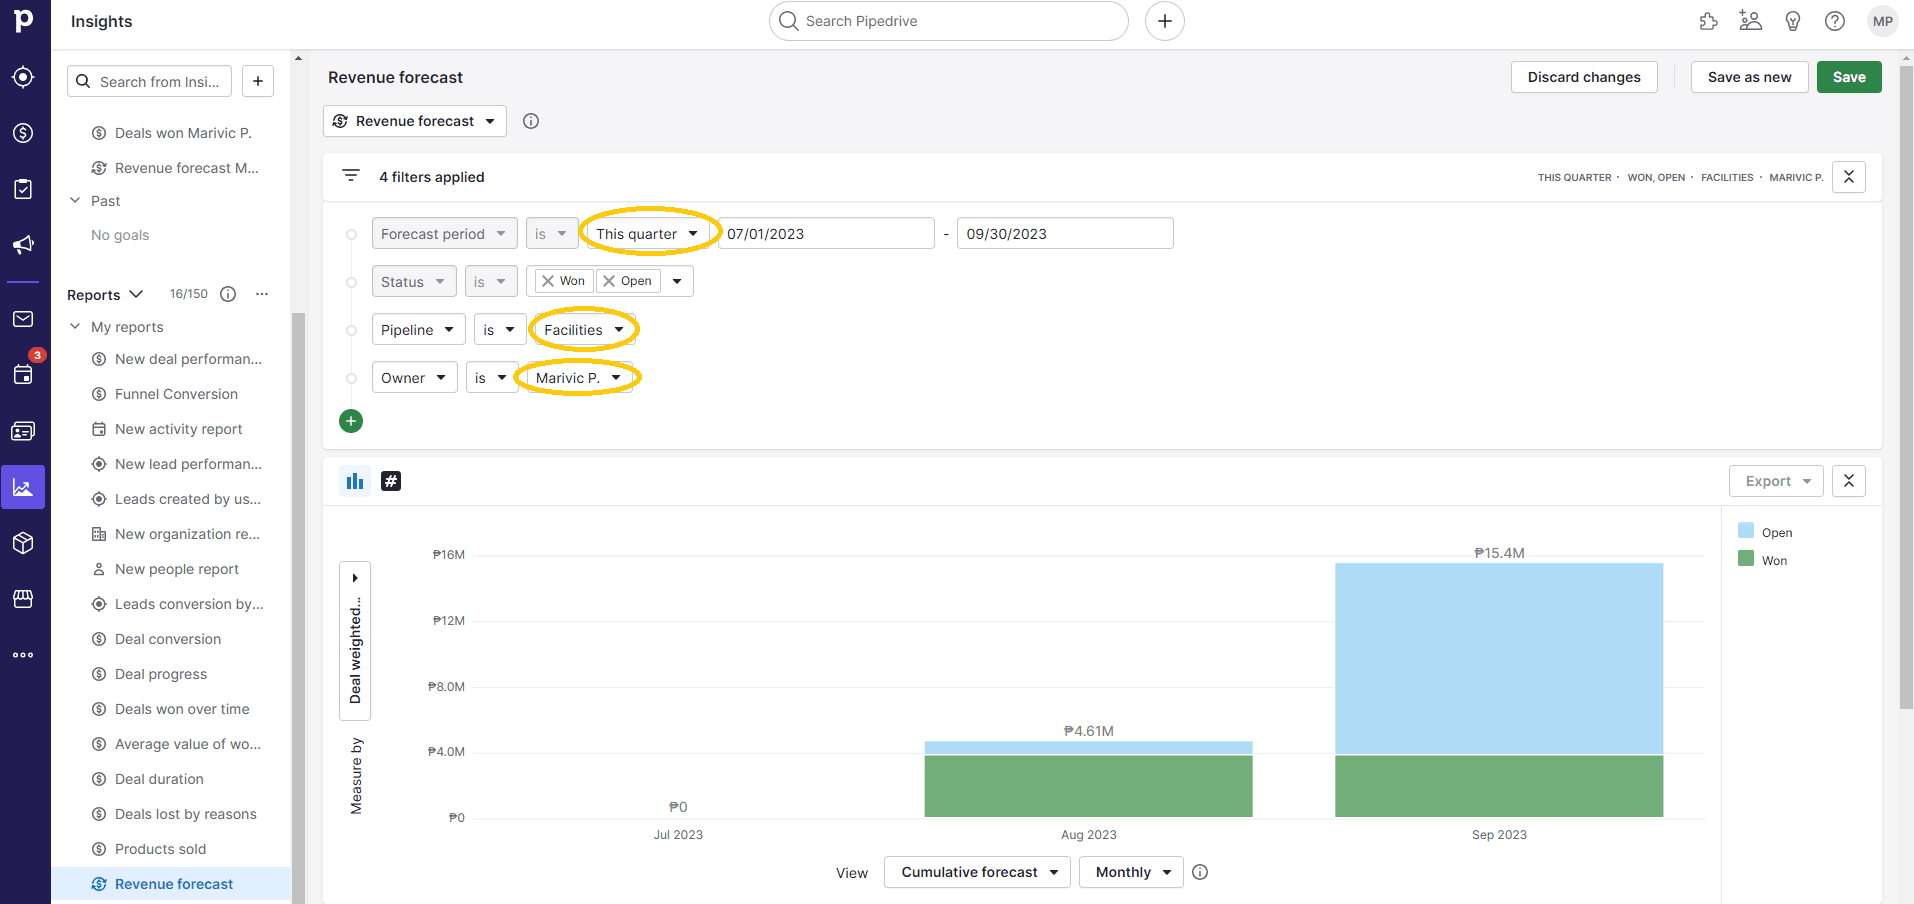Click the green Save button
This screenshot has height=904, width=1914.
[x=1849, y=77]
